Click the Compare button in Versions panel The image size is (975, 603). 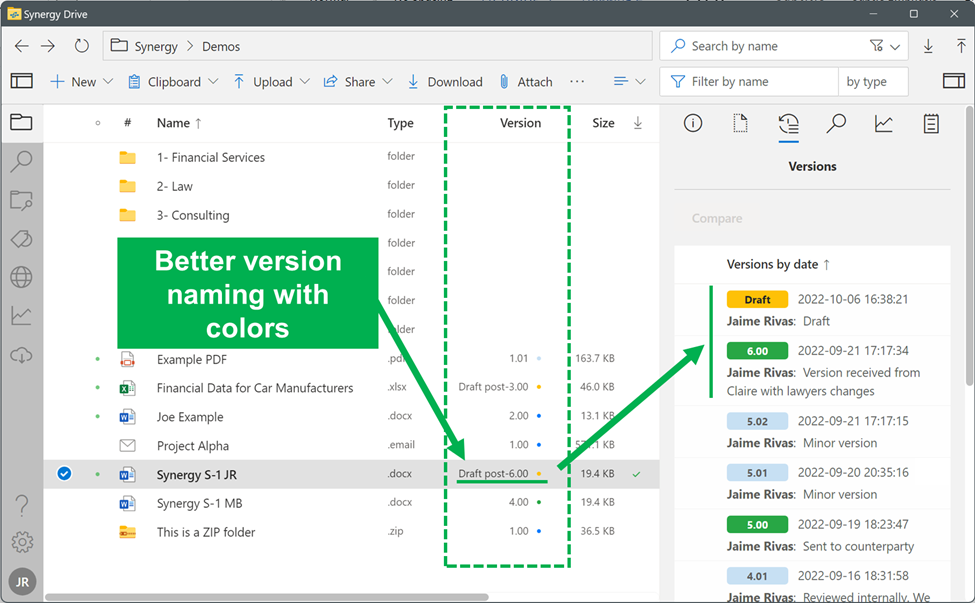point(717,218)
